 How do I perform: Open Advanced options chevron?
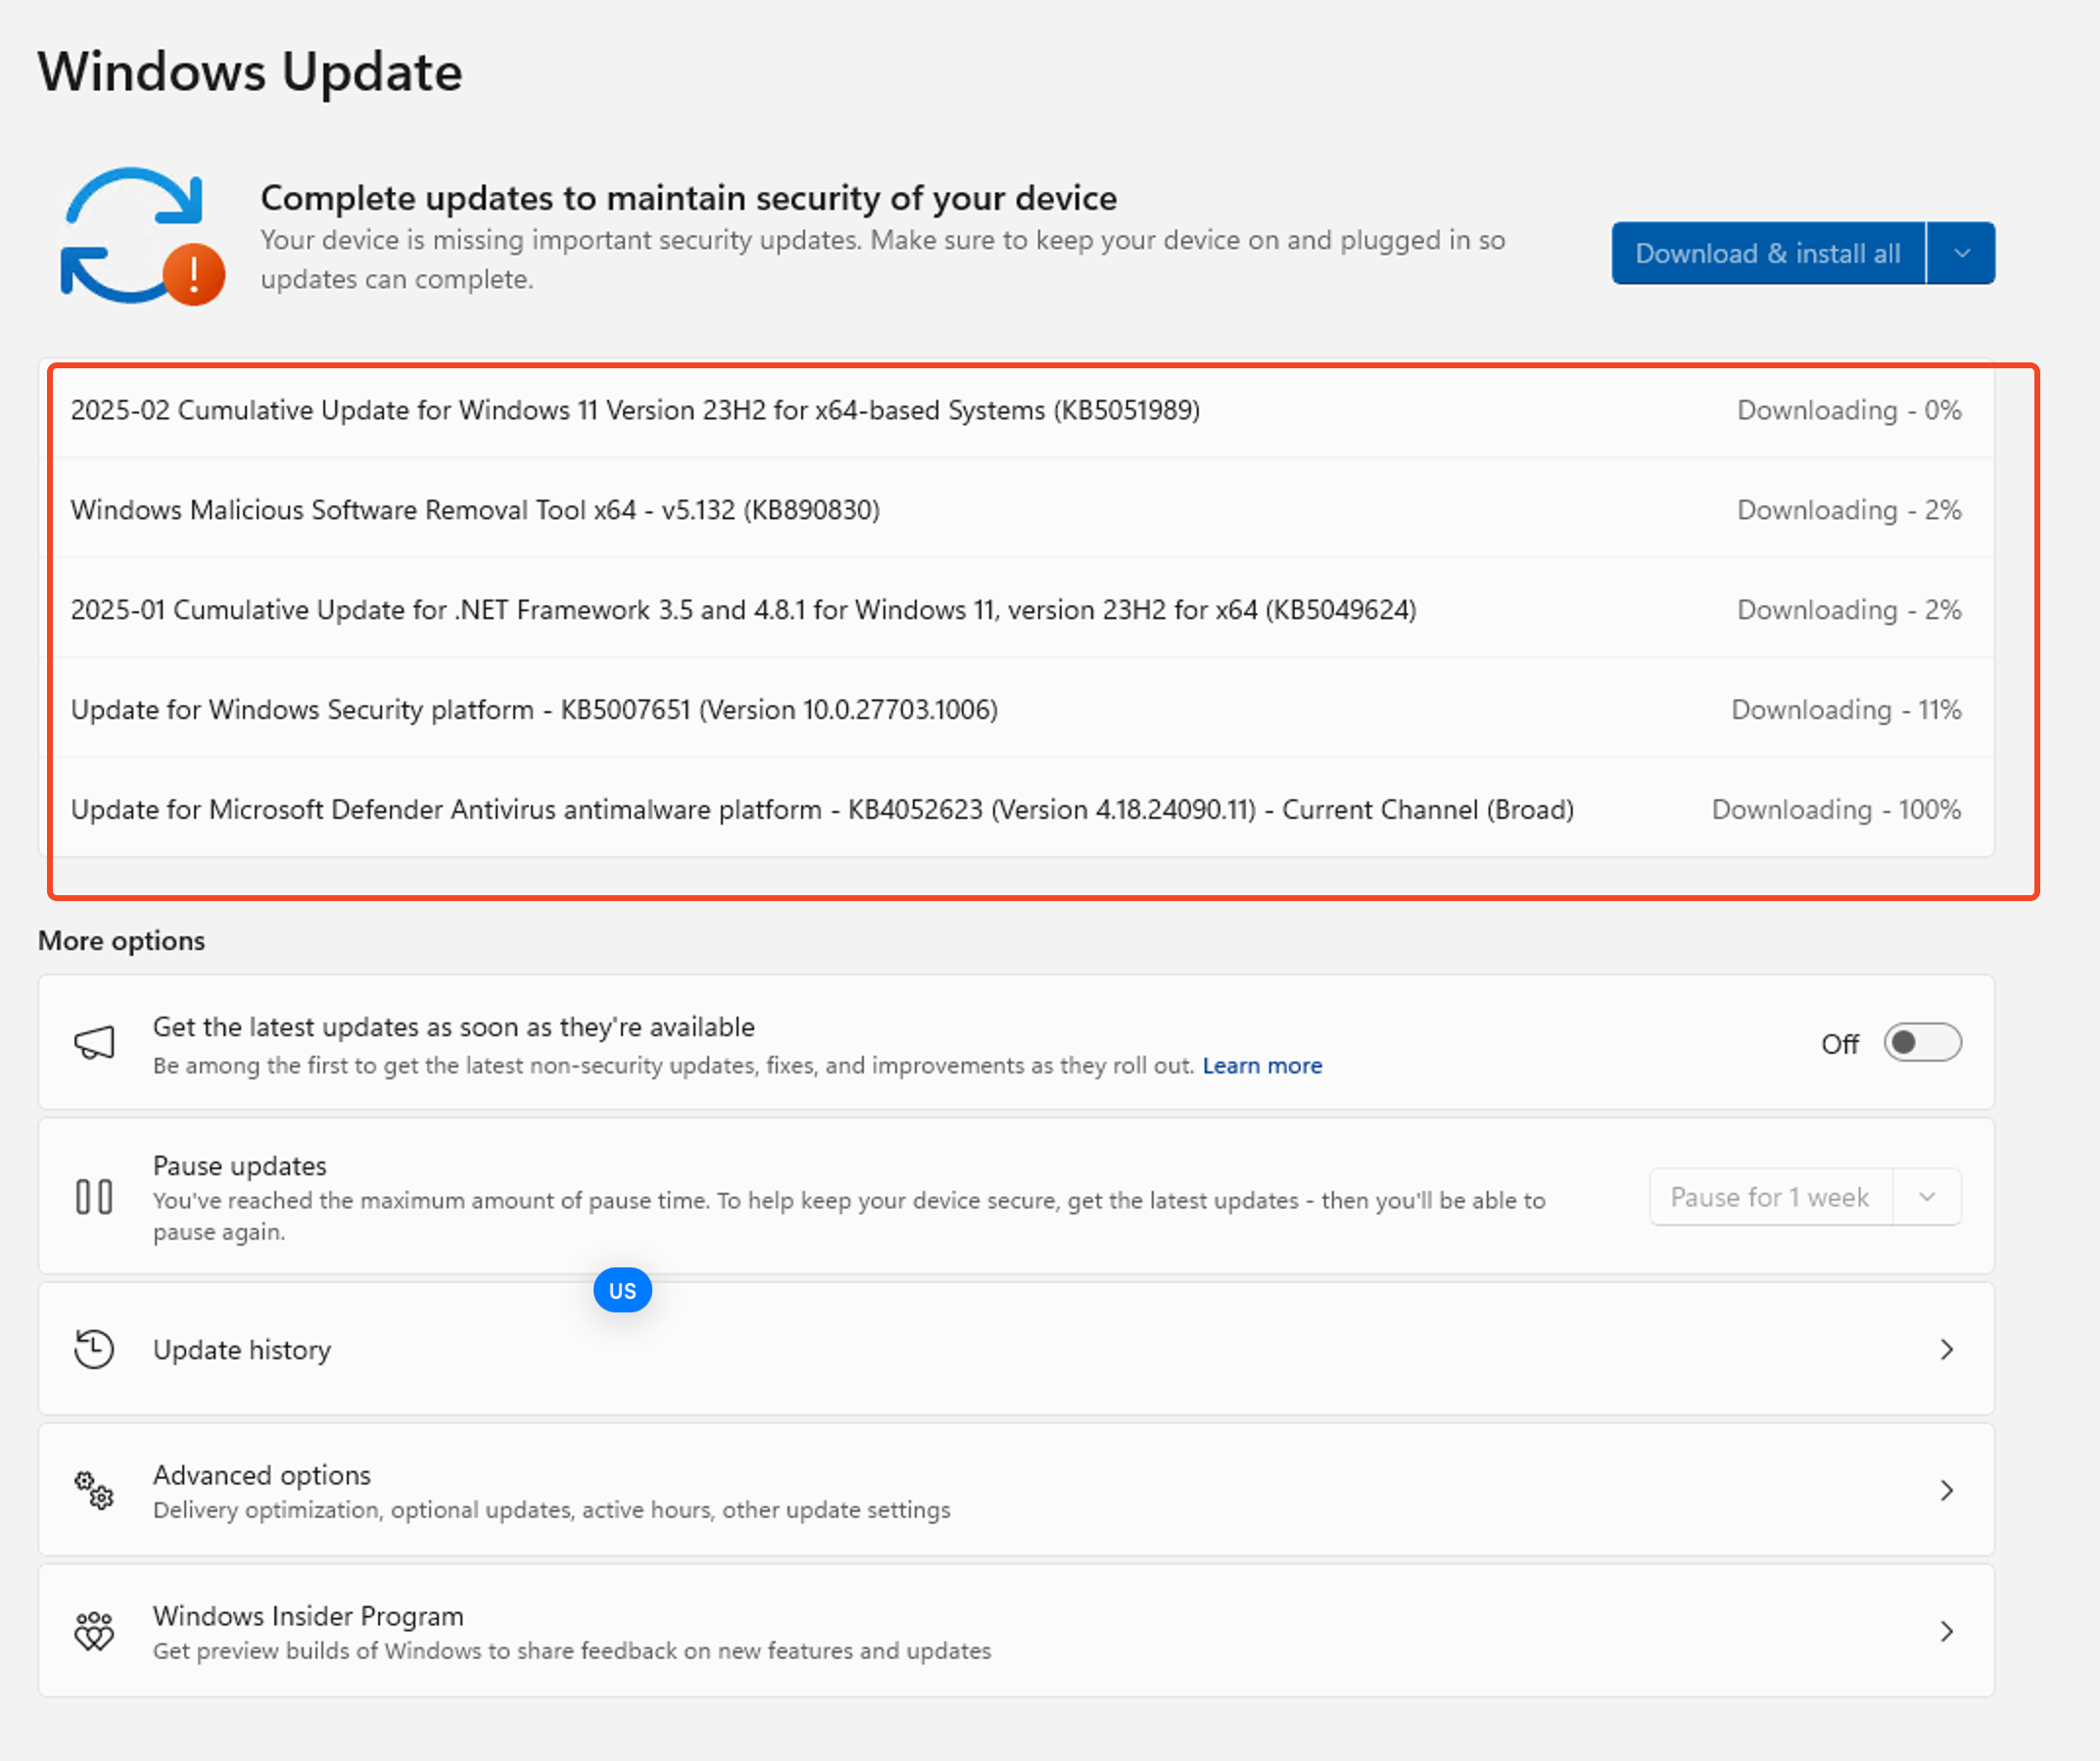1946,1490
